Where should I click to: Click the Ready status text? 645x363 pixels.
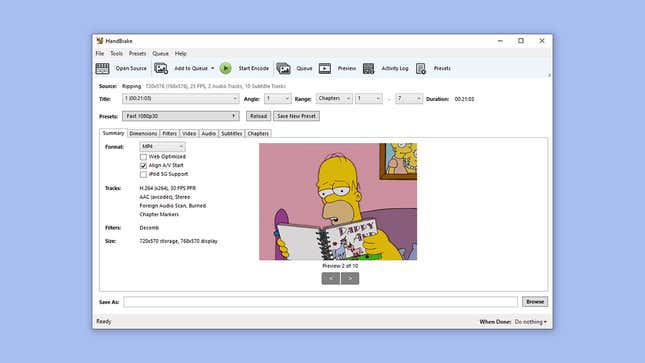coord(104,321)
